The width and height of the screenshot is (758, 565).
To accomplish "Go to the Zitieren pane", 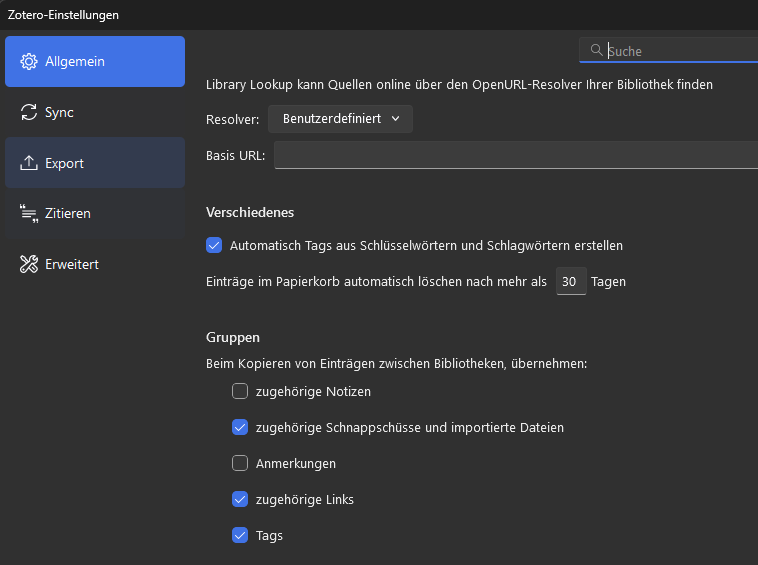I will tap(95, 214).
